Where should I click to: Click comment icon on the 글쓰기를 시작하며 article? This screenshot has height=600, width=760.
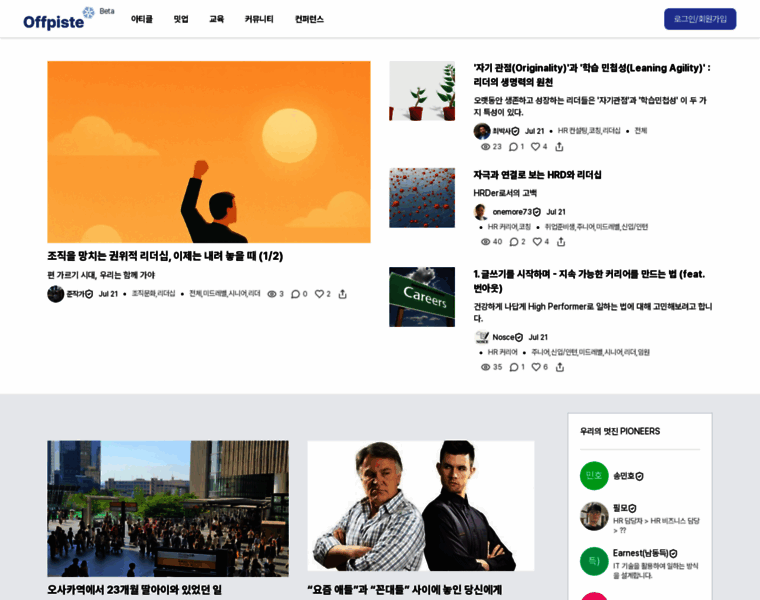pyautogui.click(x=514, y=367)
